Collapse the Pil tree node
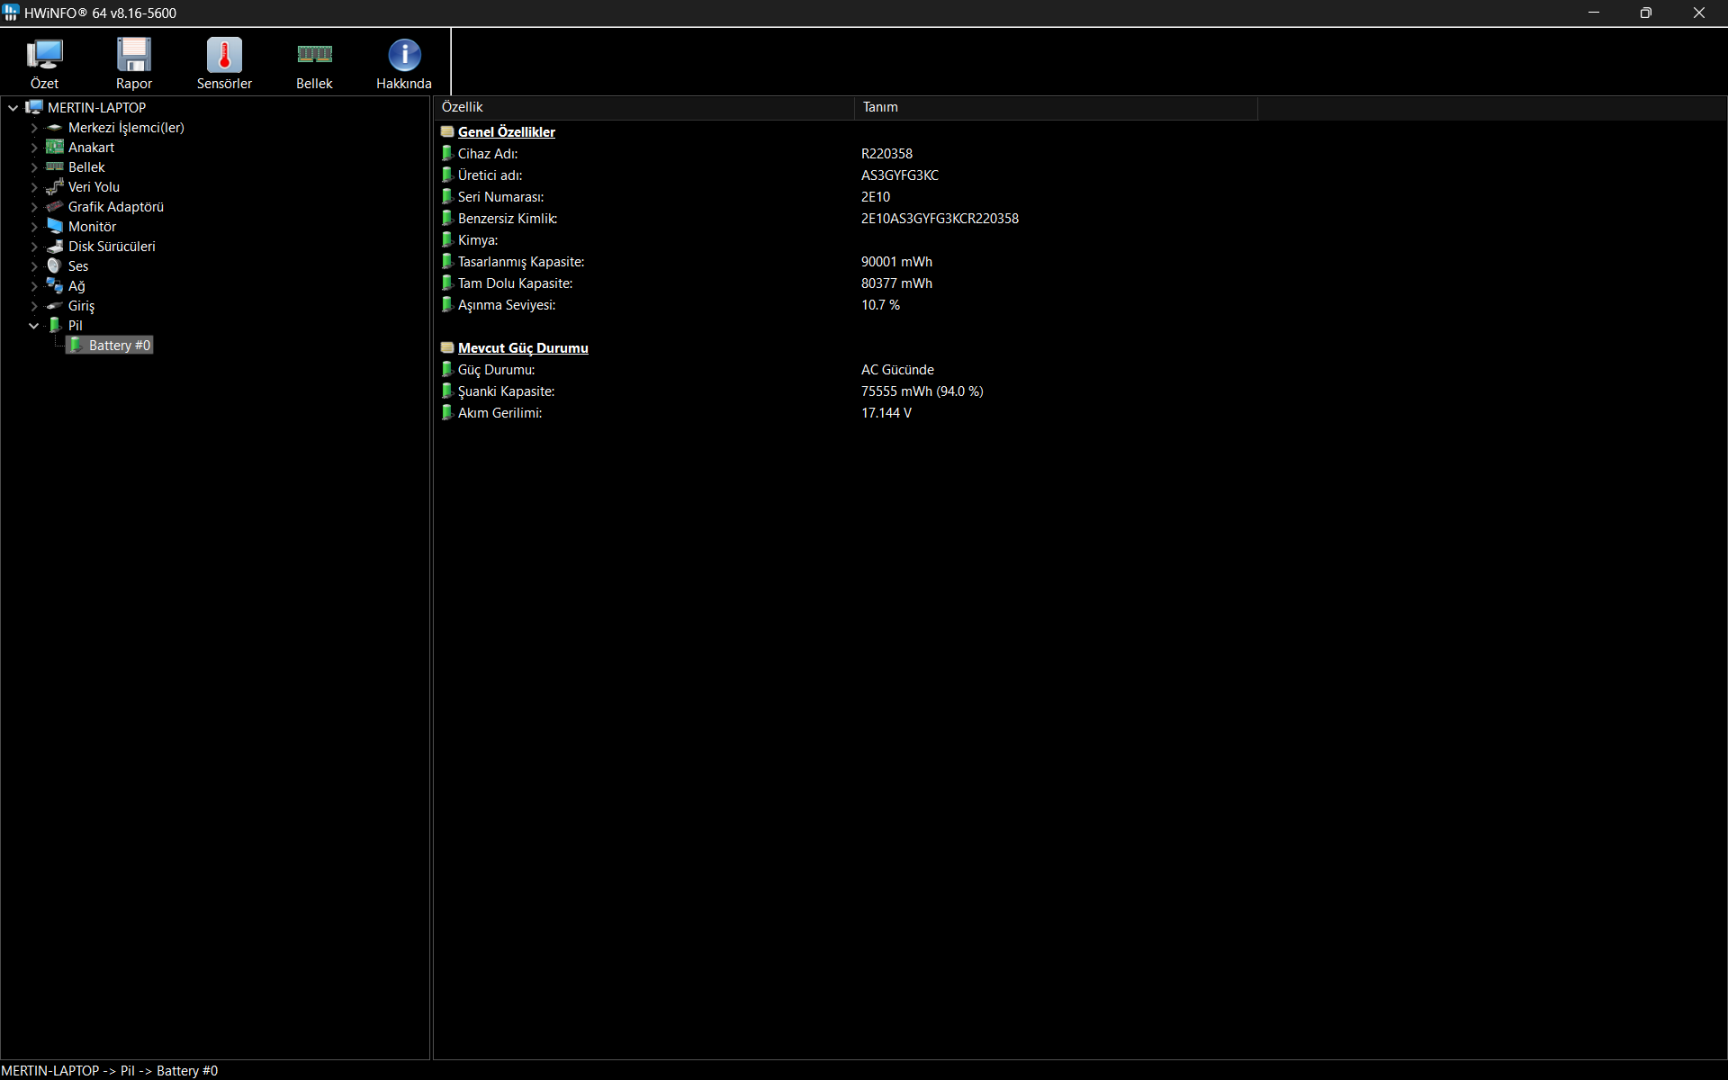Screen dimensions: 1728x1080 coord(34,326)
